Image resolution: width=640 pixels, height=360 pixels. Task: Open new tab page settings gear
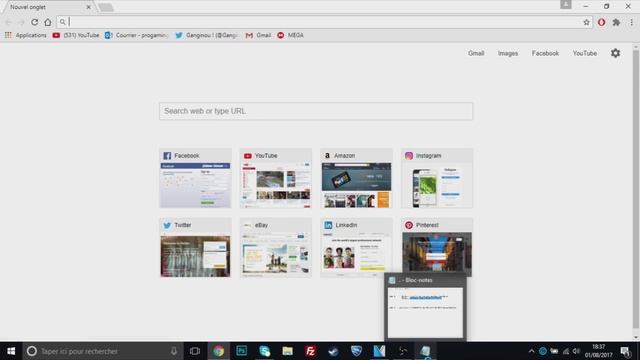[x=616, y=53]
